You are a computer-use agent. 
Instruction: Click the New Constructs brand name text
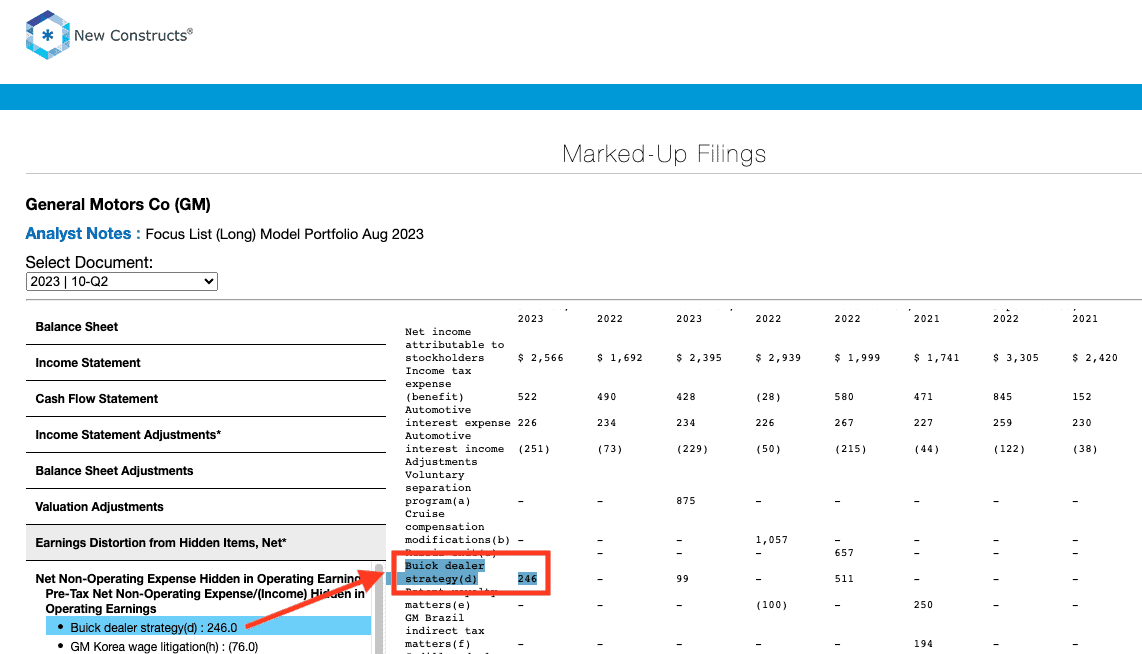[x=133, y=35]
